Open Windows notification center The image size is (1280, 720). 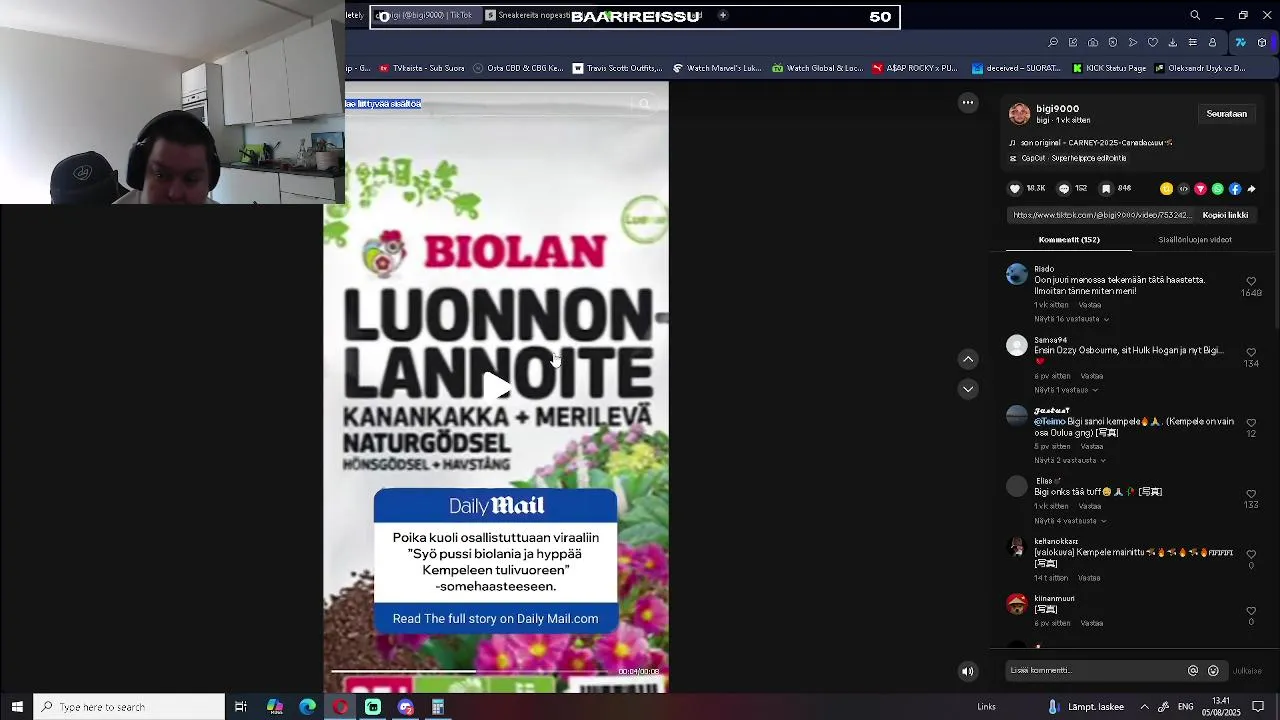1258,707
